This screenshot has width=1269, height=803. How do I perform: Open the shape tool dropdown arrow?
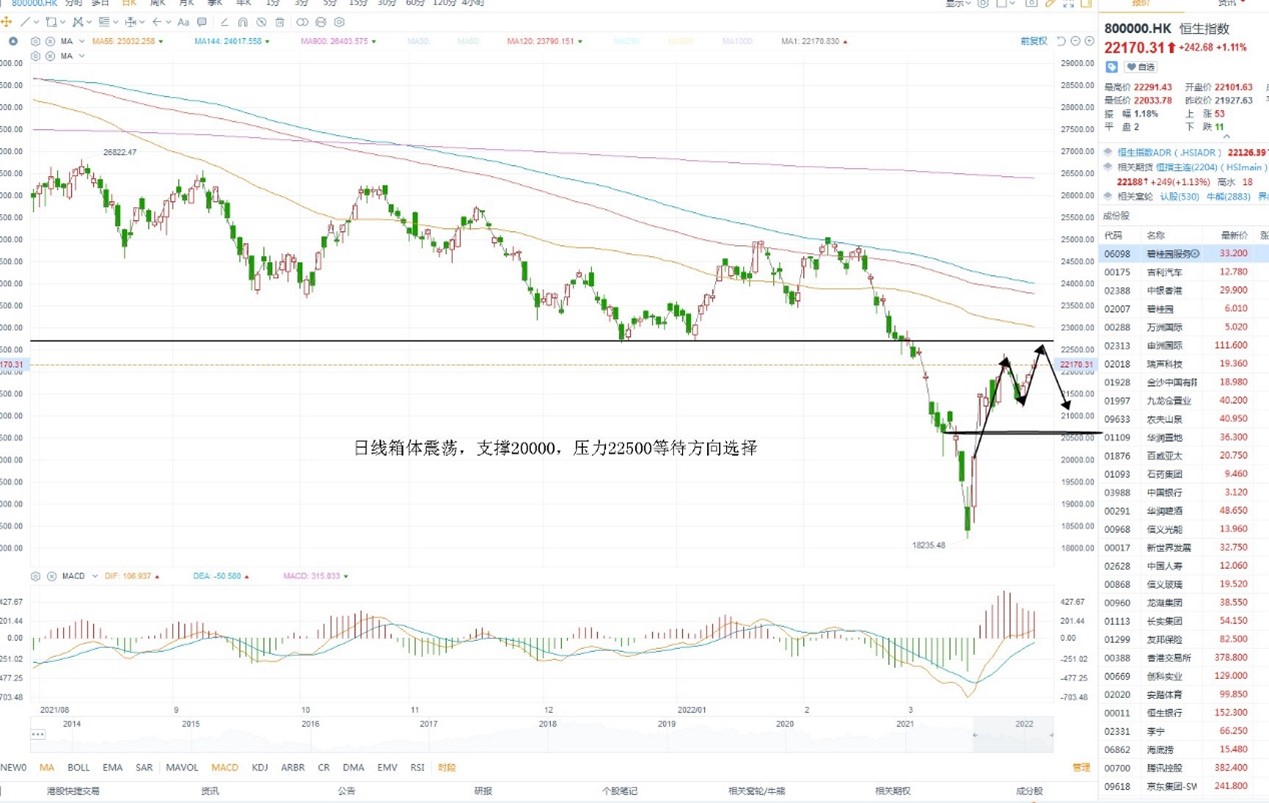[62, 22]
